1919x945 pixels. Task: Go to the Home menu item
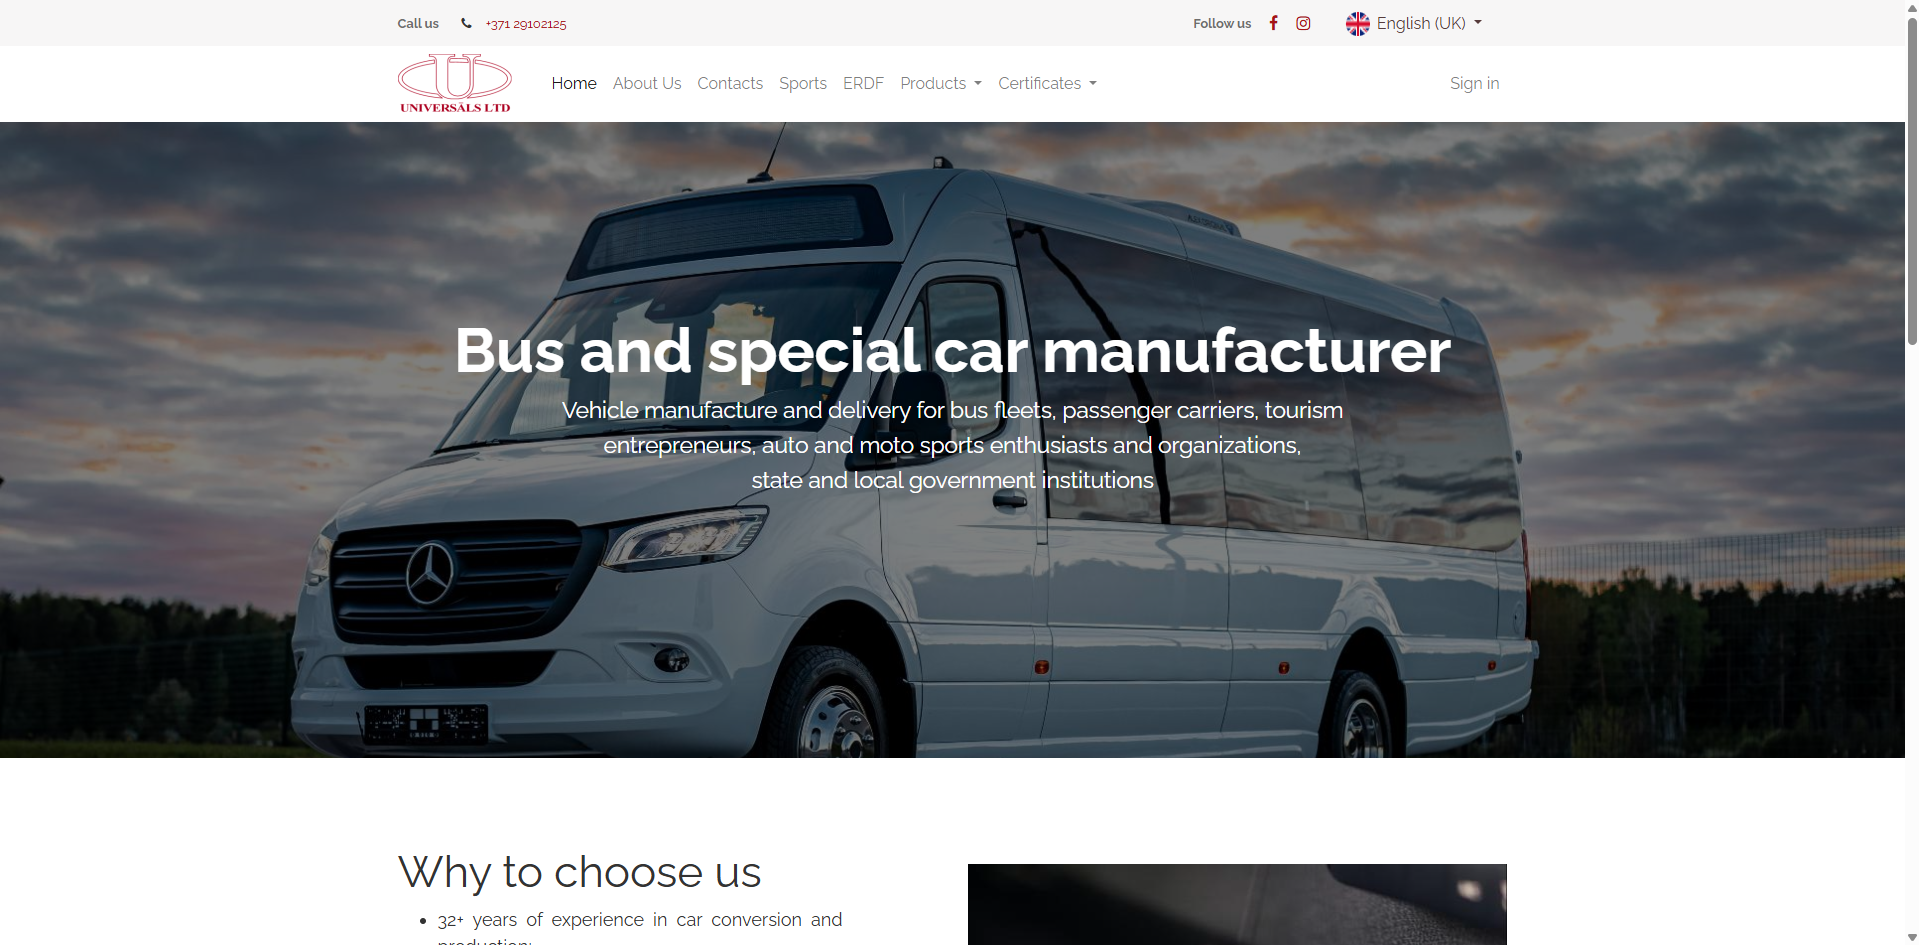click(574, 83)
